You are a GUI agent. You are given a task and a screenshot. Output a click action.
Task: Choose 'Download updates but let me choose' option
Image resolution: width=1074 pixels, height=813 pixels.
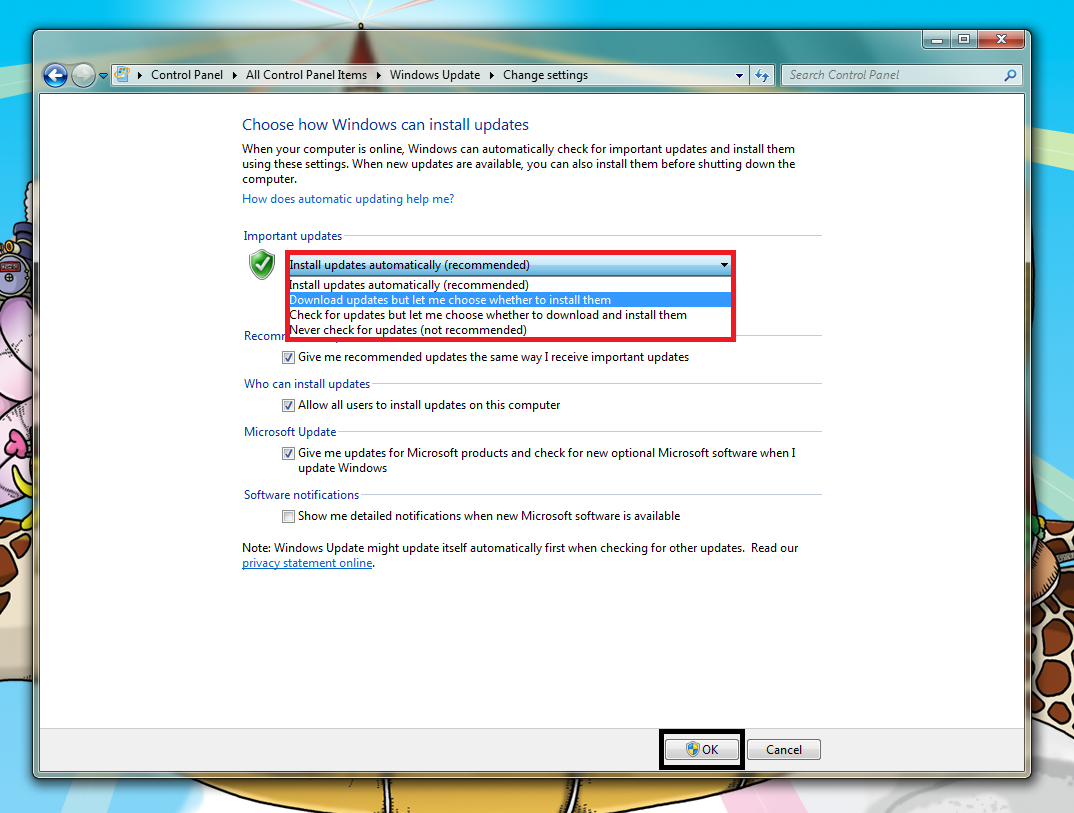point(510,300)
